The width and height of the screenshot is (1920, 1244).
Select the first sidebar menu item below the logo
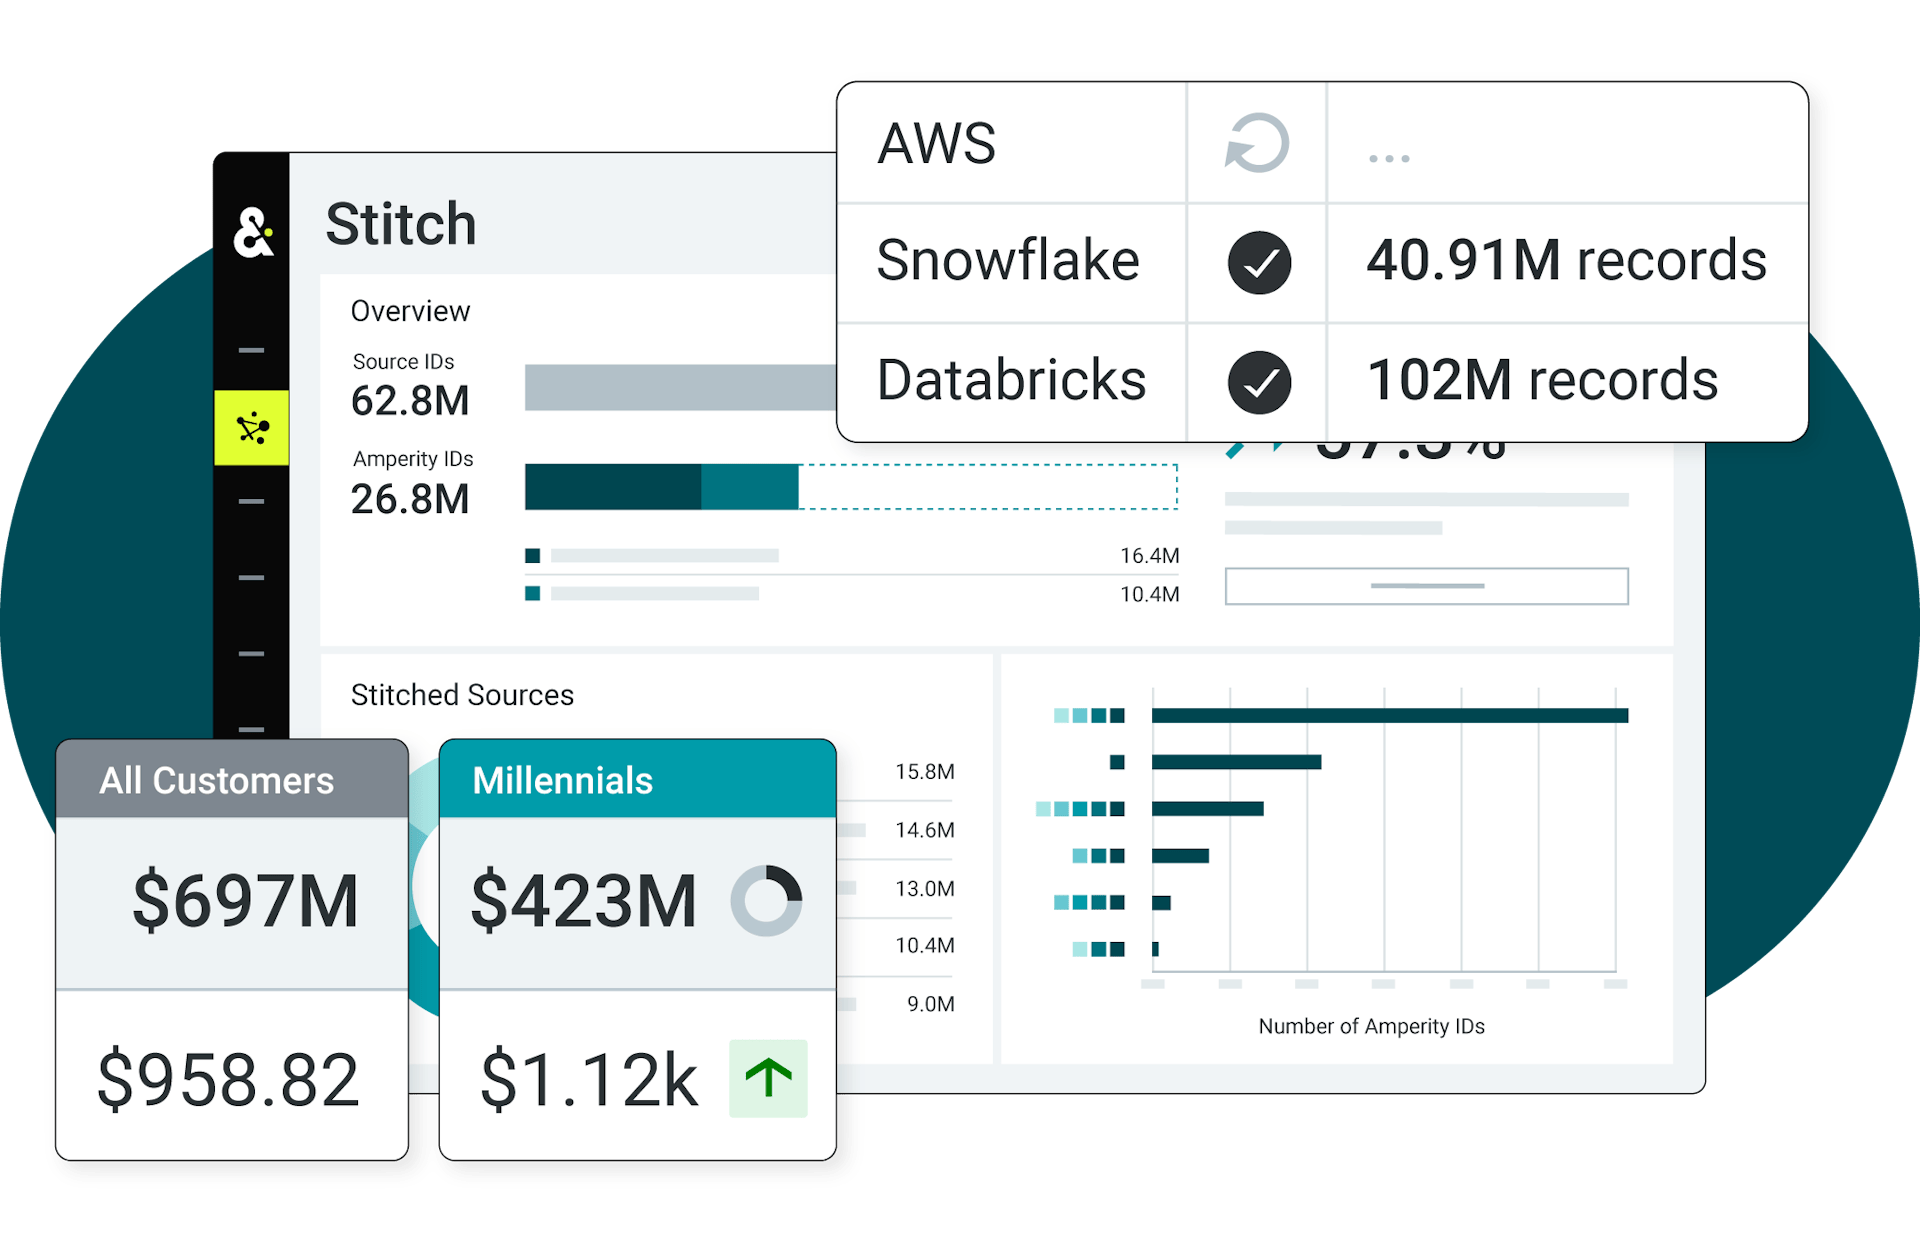tap(250, 350)
